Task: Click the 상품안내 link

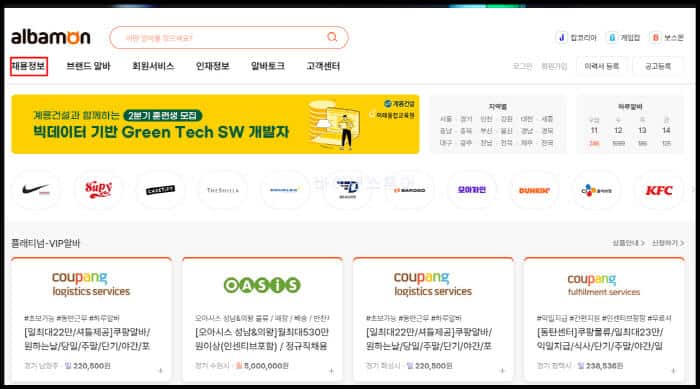Action: [628, 243]
